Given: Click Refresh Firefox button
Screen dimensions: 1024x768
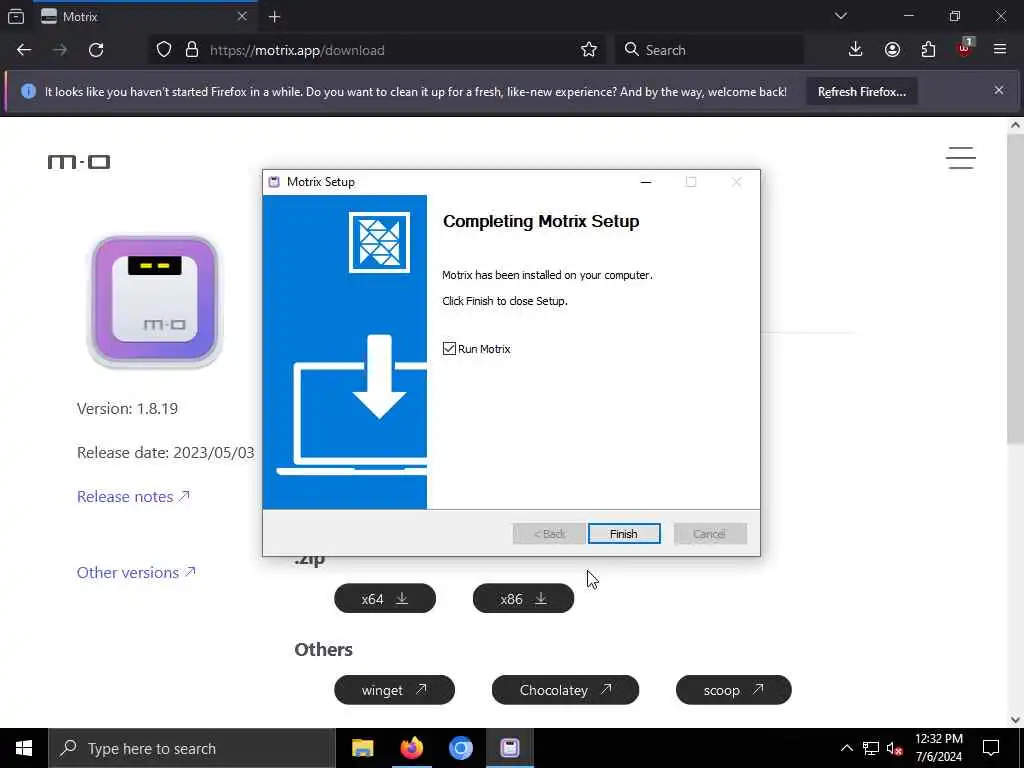Looking at the screenshot, I should pos(861,91).
